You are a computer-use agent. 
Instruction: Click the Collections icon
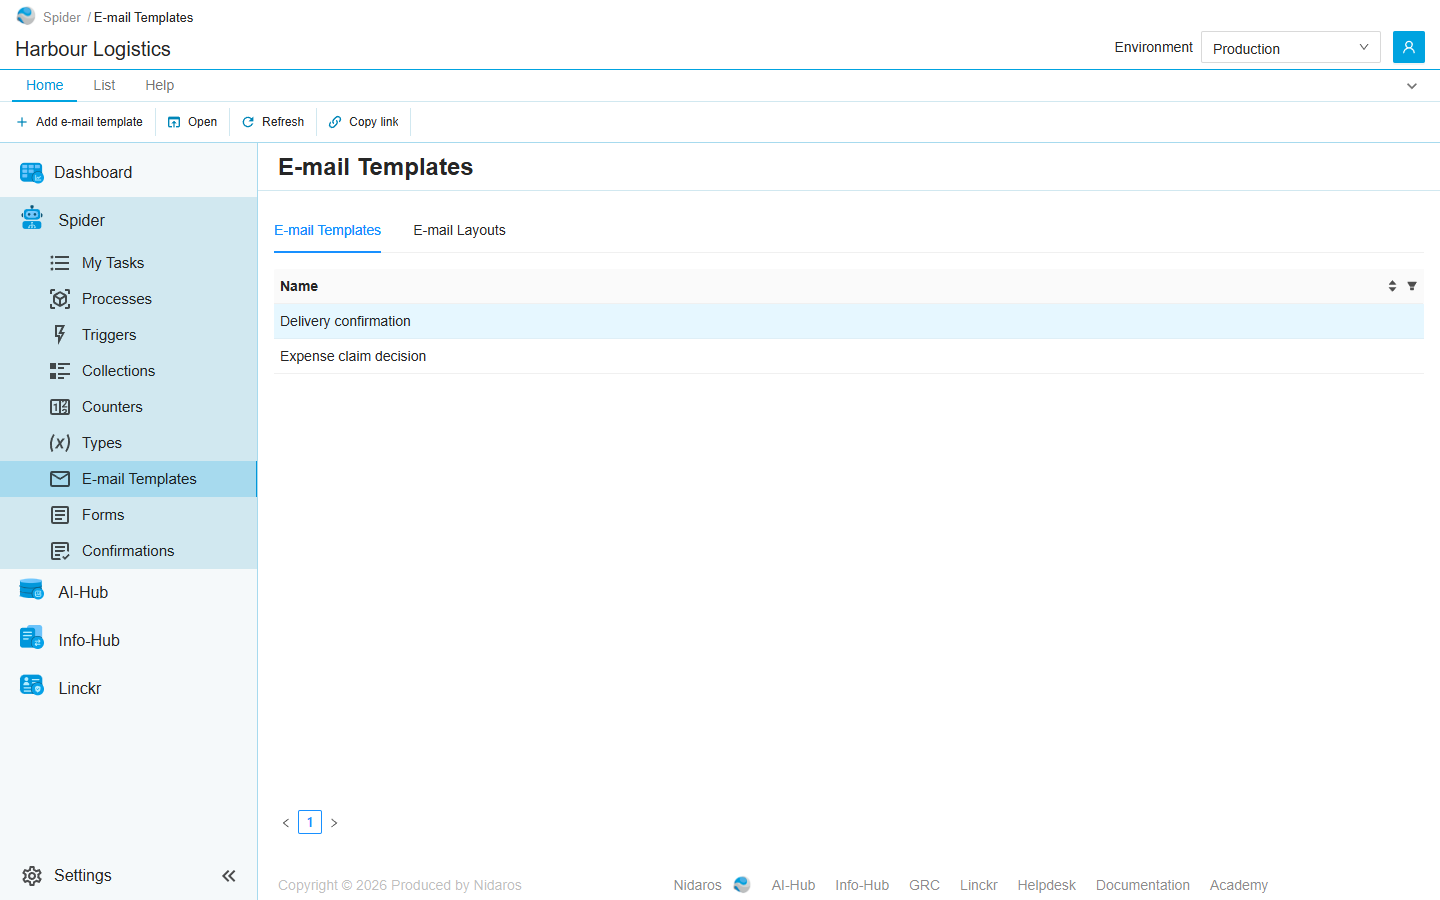point(60,371)
